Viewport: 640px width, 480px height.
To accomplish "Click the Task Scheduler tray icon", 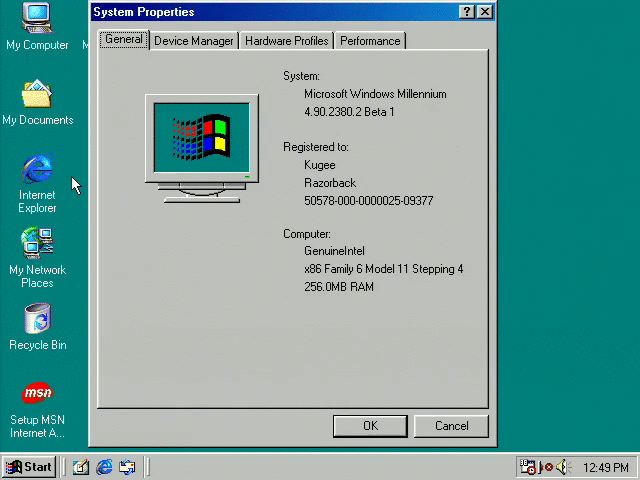I will point(527,467).
